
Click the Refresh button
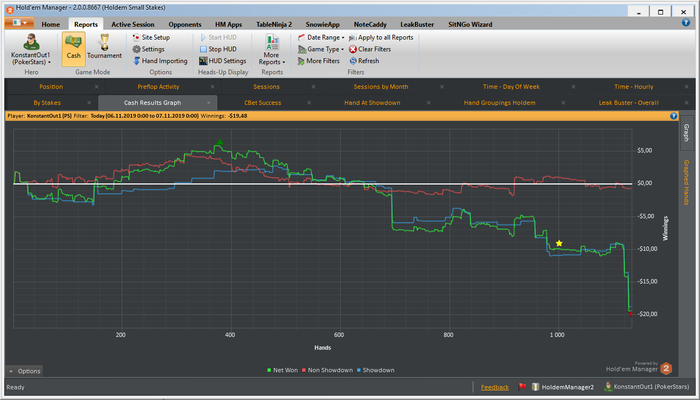[x=364, y=61]
